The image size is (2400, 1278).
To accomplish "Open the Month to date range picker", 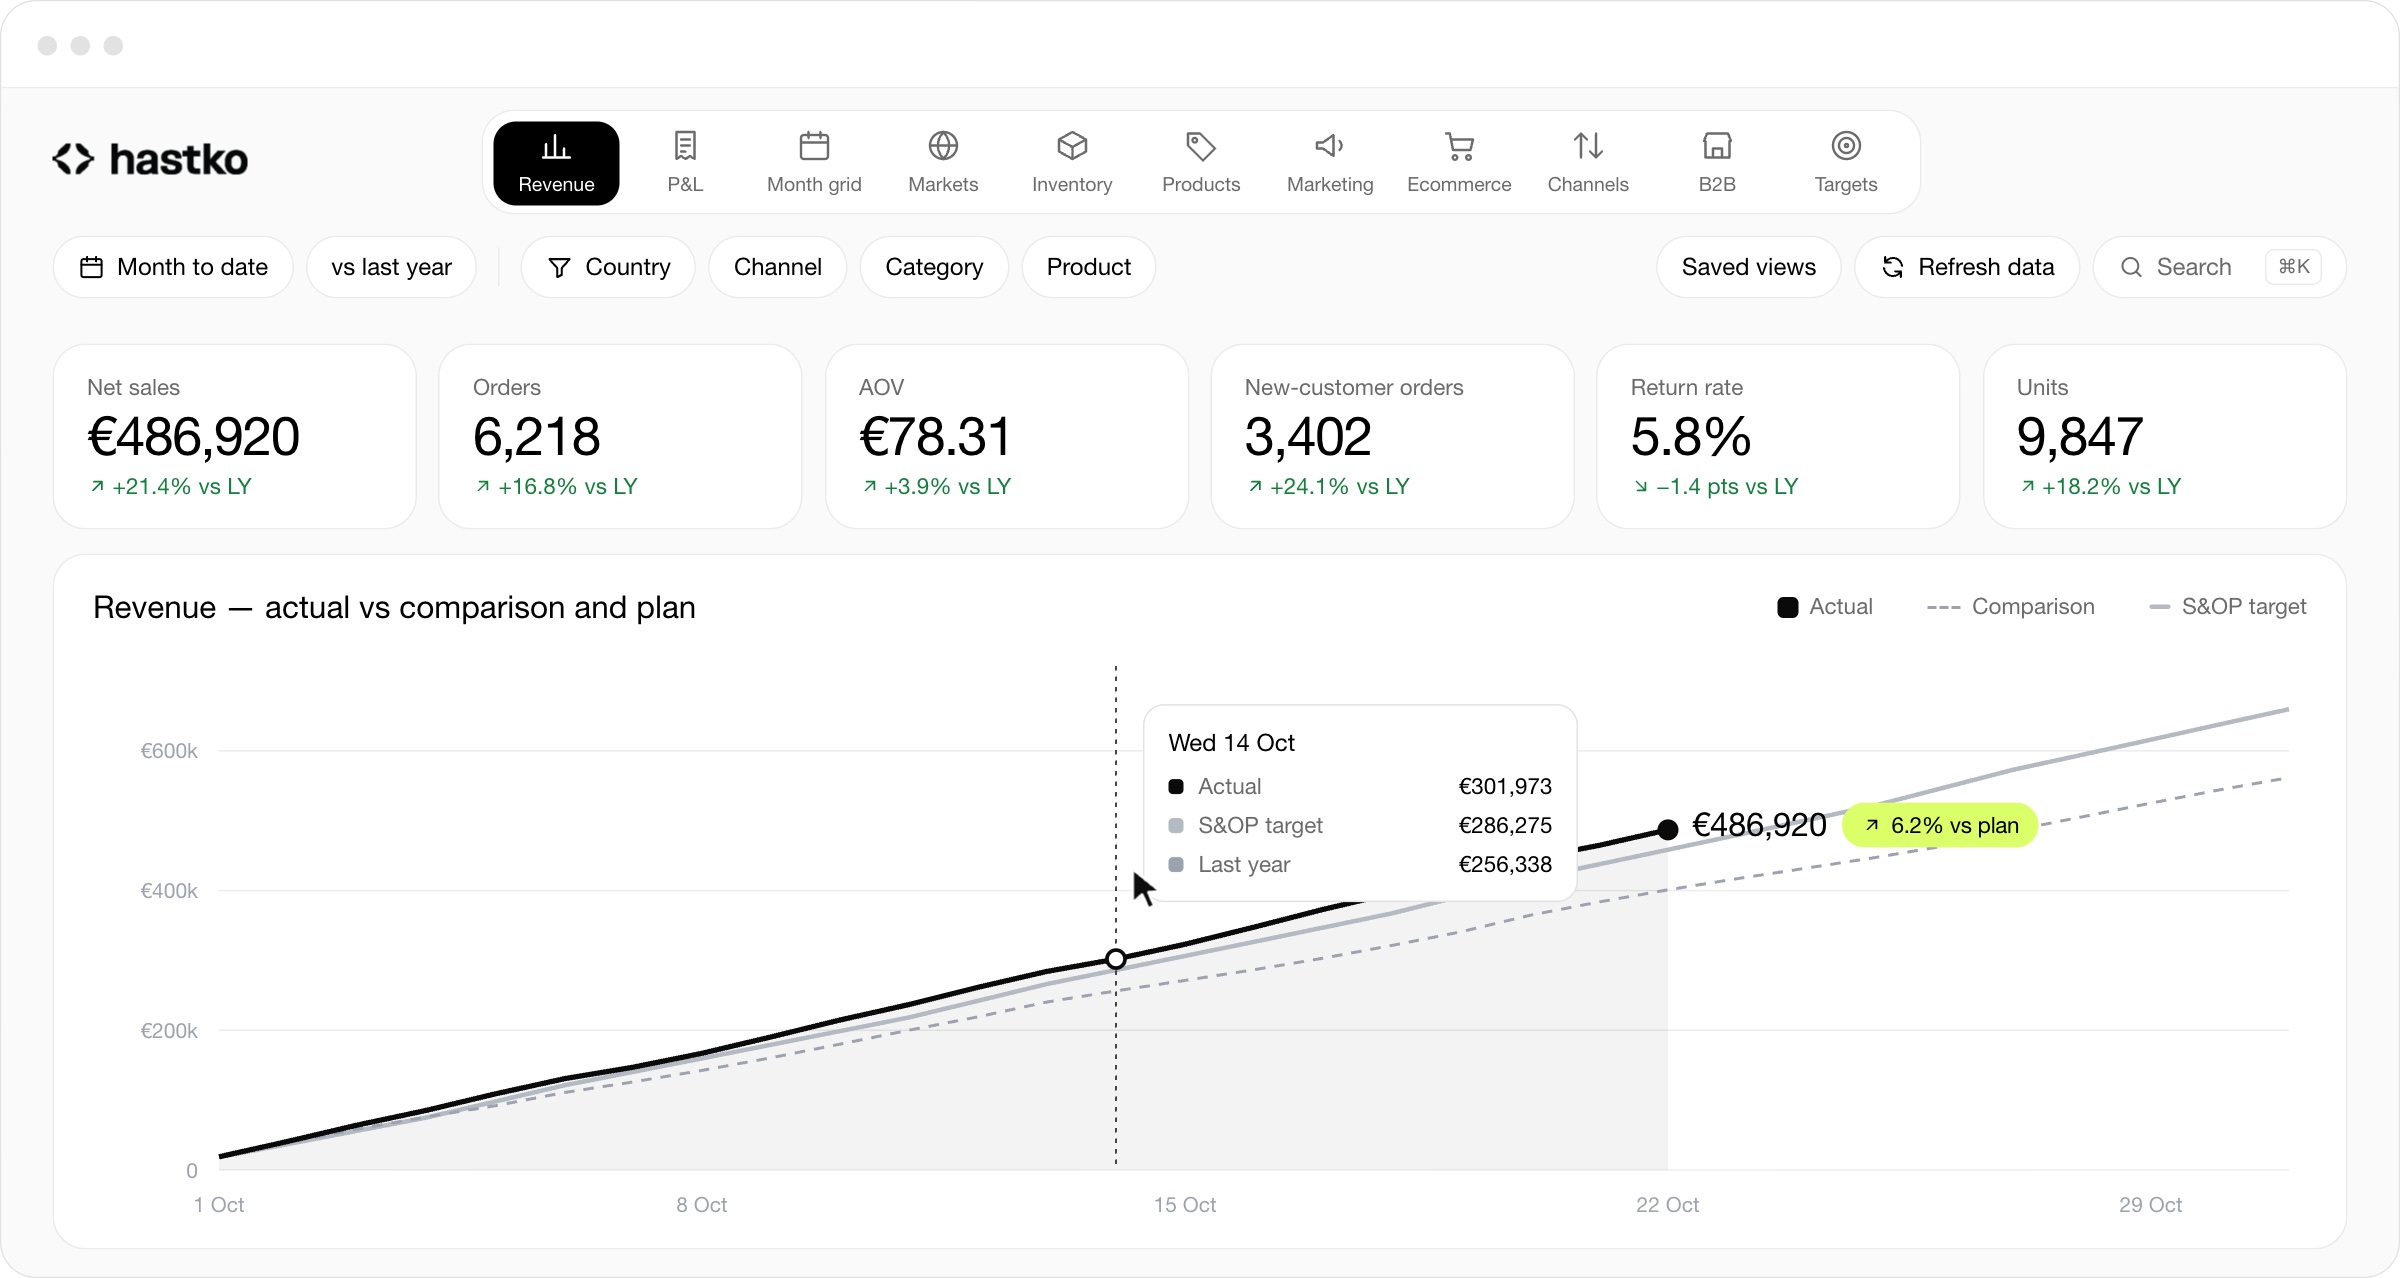I will 173,267.
